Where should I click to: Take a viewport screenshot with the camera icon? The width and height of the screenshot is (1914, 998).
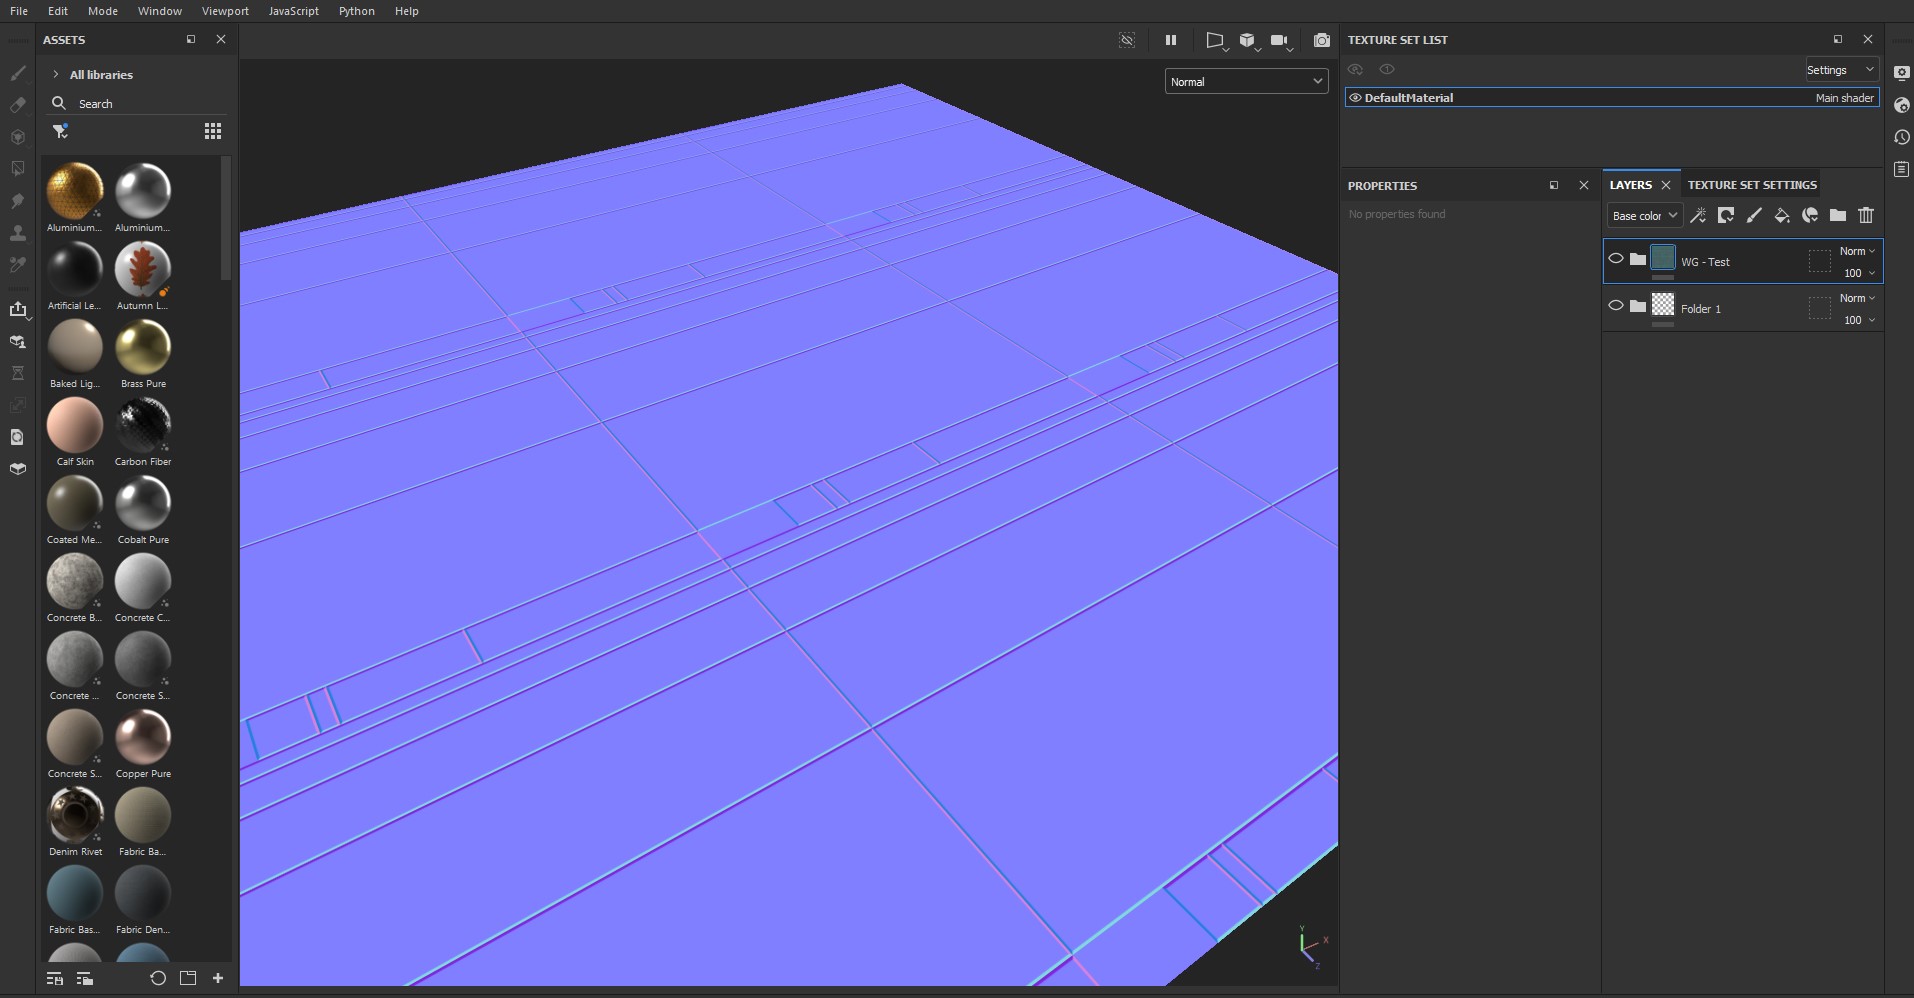click(1320, 40)
